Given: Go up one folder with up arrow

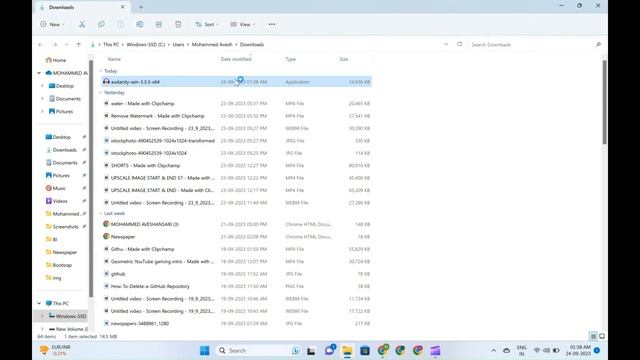Looking at the screenshot, I should pos(79,44).
